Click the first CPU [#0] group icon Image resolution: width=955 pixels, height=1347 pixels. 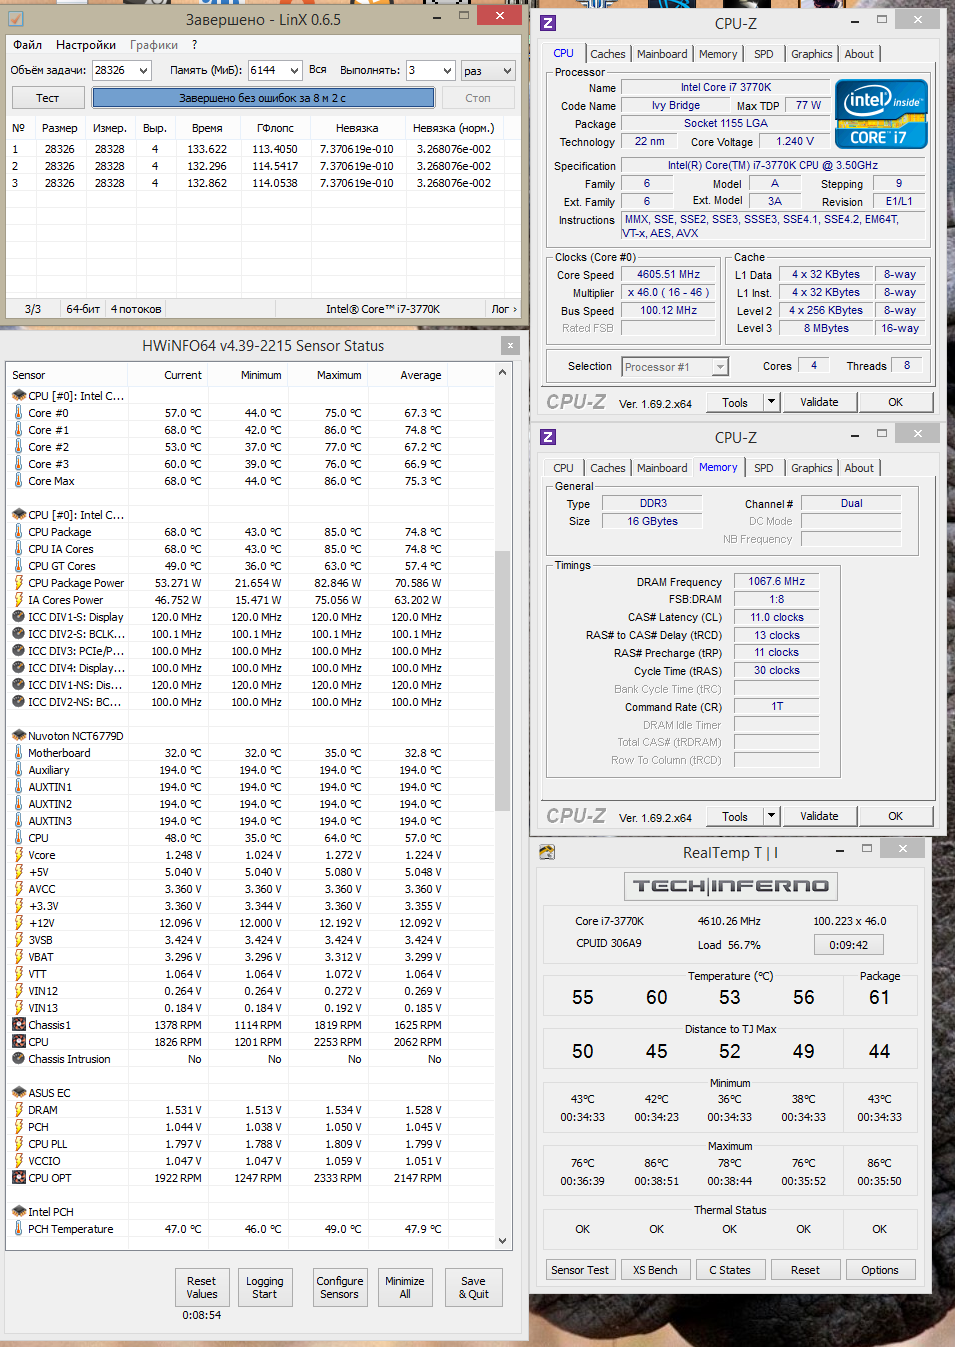click(x=18, y=396)
